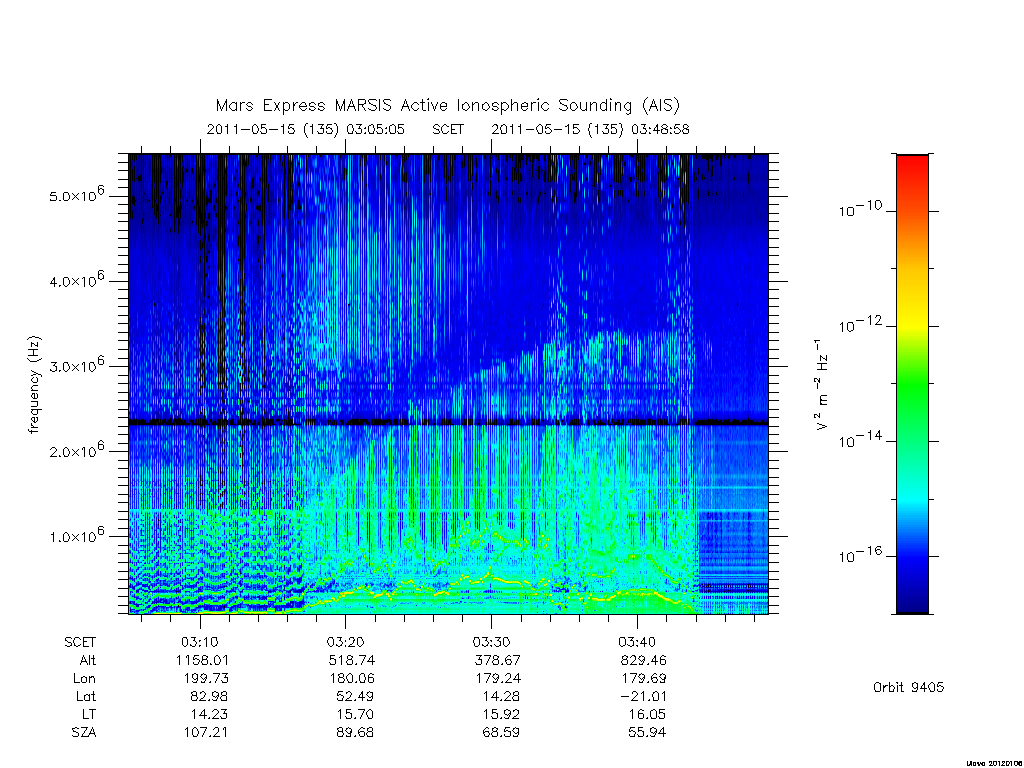Click the red top of color bar
Viewport: 1024px width, 768px height.
click(912, 168)
